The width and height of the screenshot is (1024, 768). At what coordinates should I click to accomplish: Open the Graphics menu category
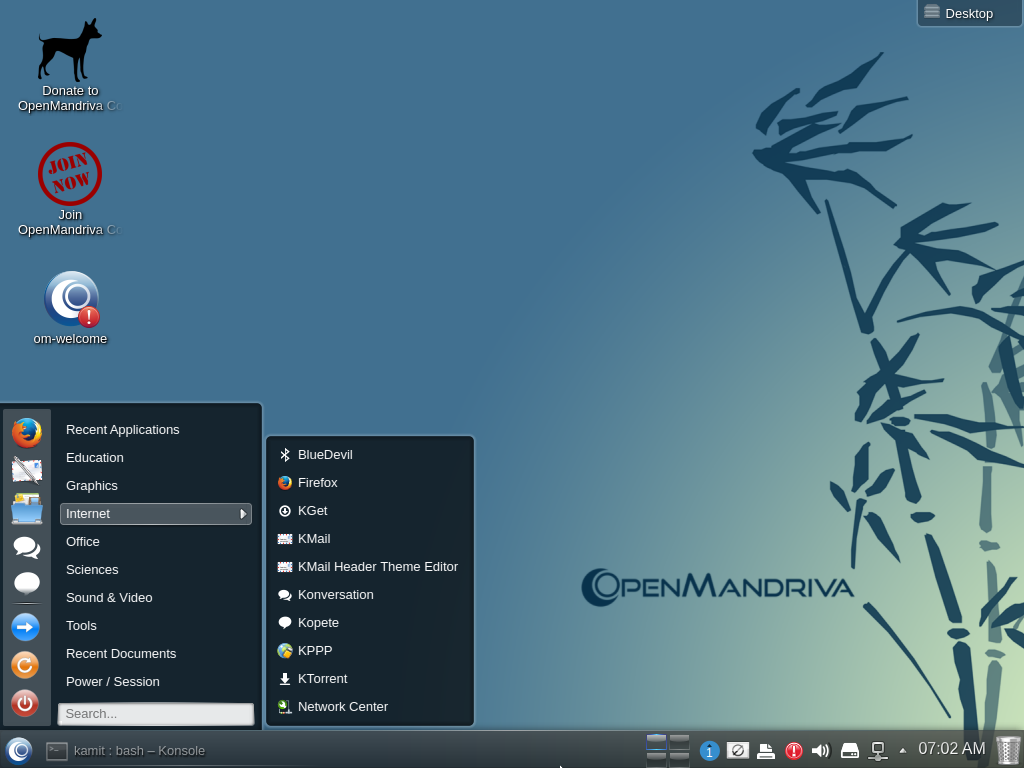click(x=92, y=485)
